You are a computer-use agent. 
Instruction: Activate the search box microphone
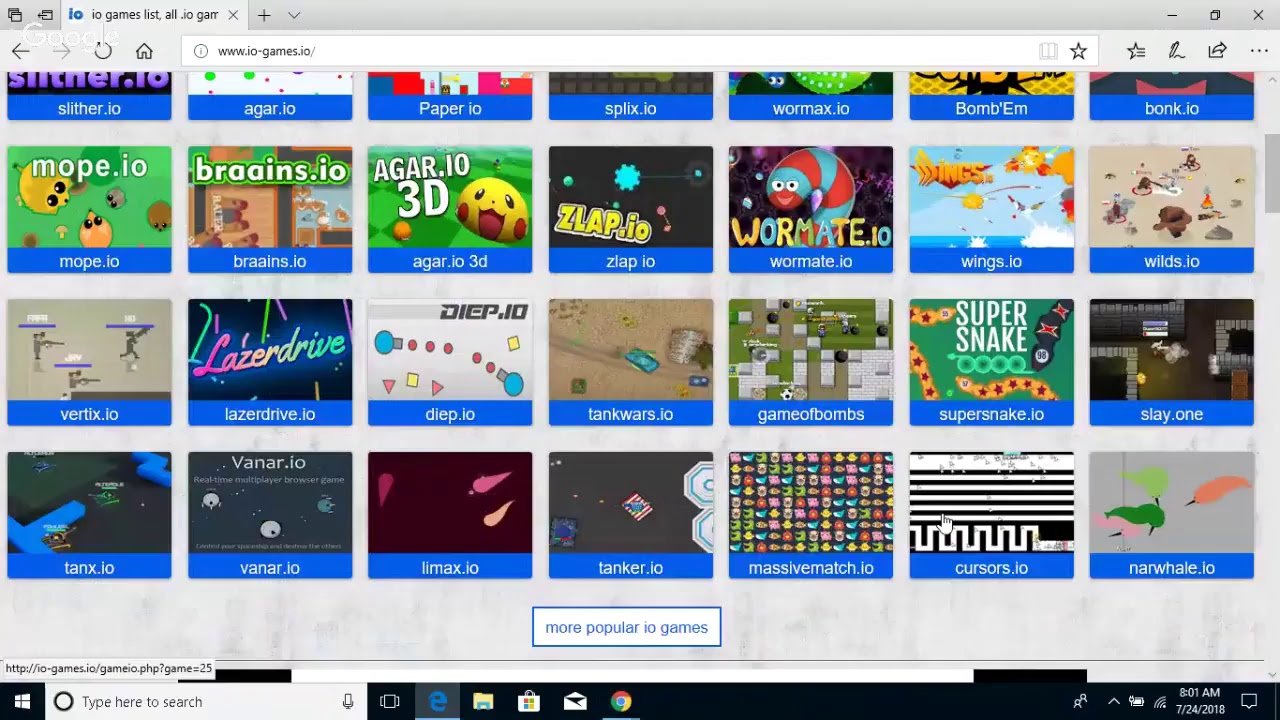[x=348, y=701]
